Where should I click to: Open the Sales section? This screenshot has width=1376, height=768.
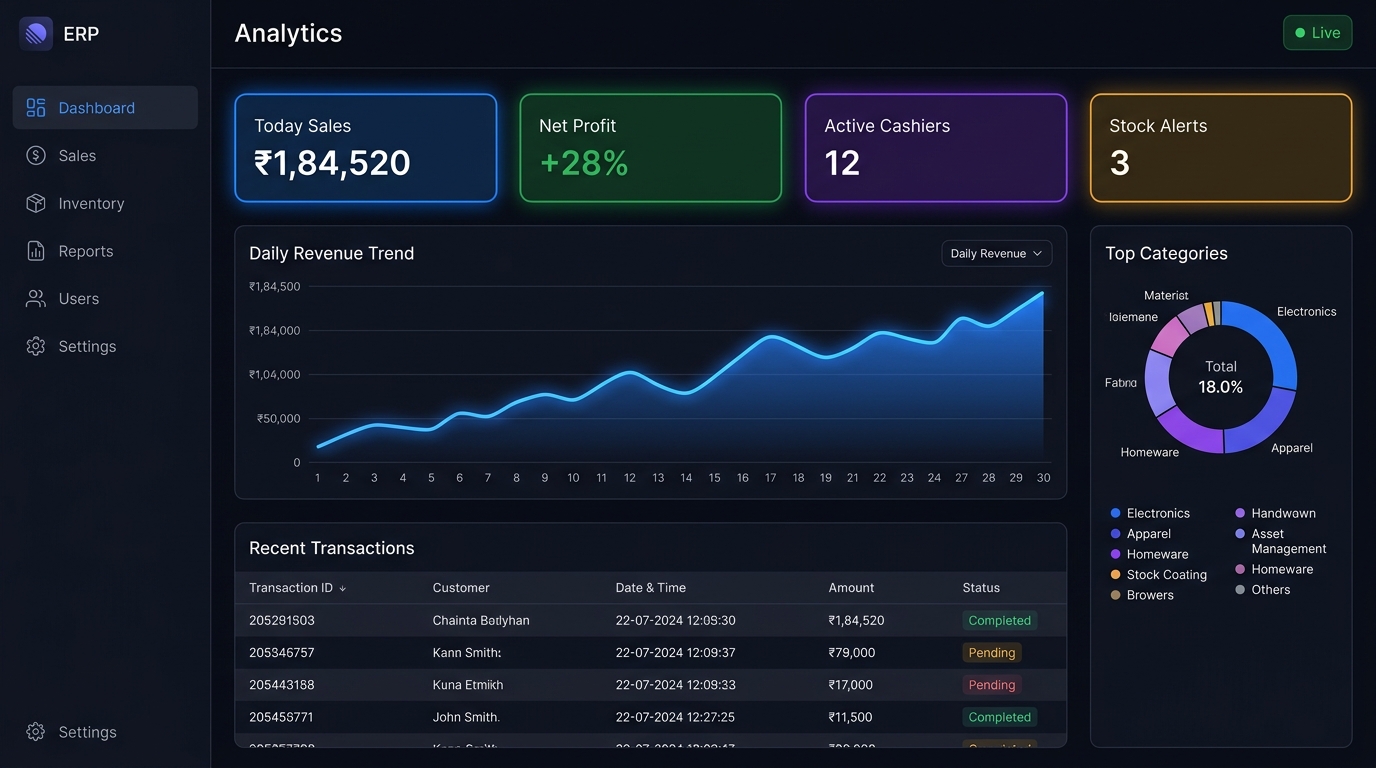pos(105,155)
